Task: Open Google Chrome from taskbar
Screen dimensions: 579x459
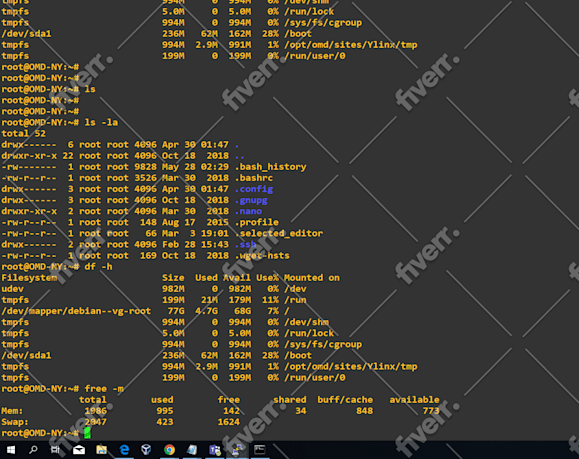Action: pyautogui.click(x=169, y=450)
